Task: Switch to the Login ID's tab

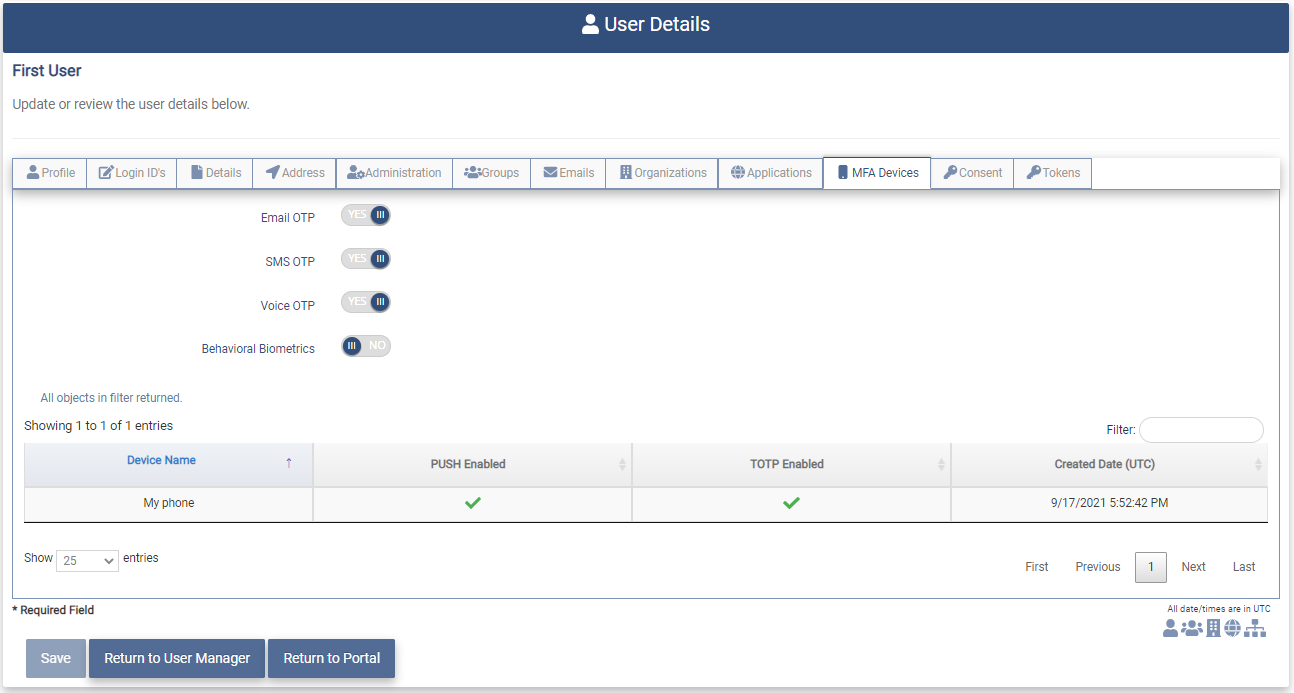Action: click(x=132, y=173)
